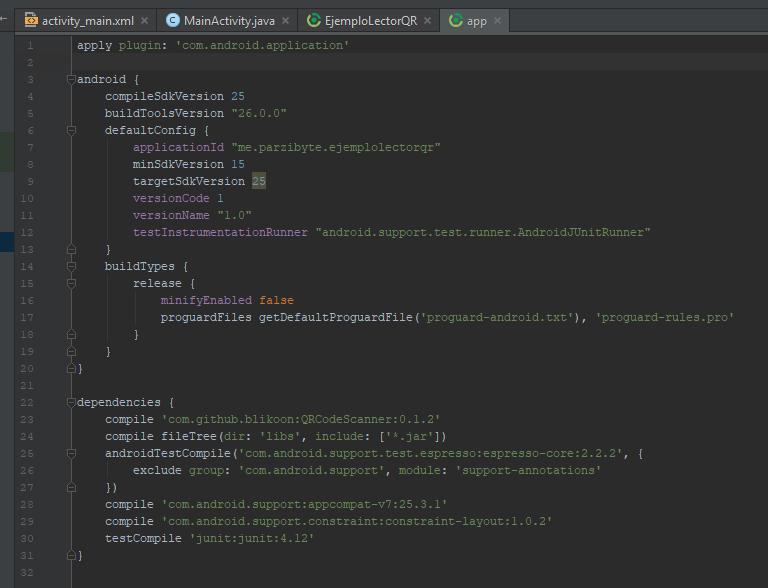Fold the buildTypes block

coord(72,266)
